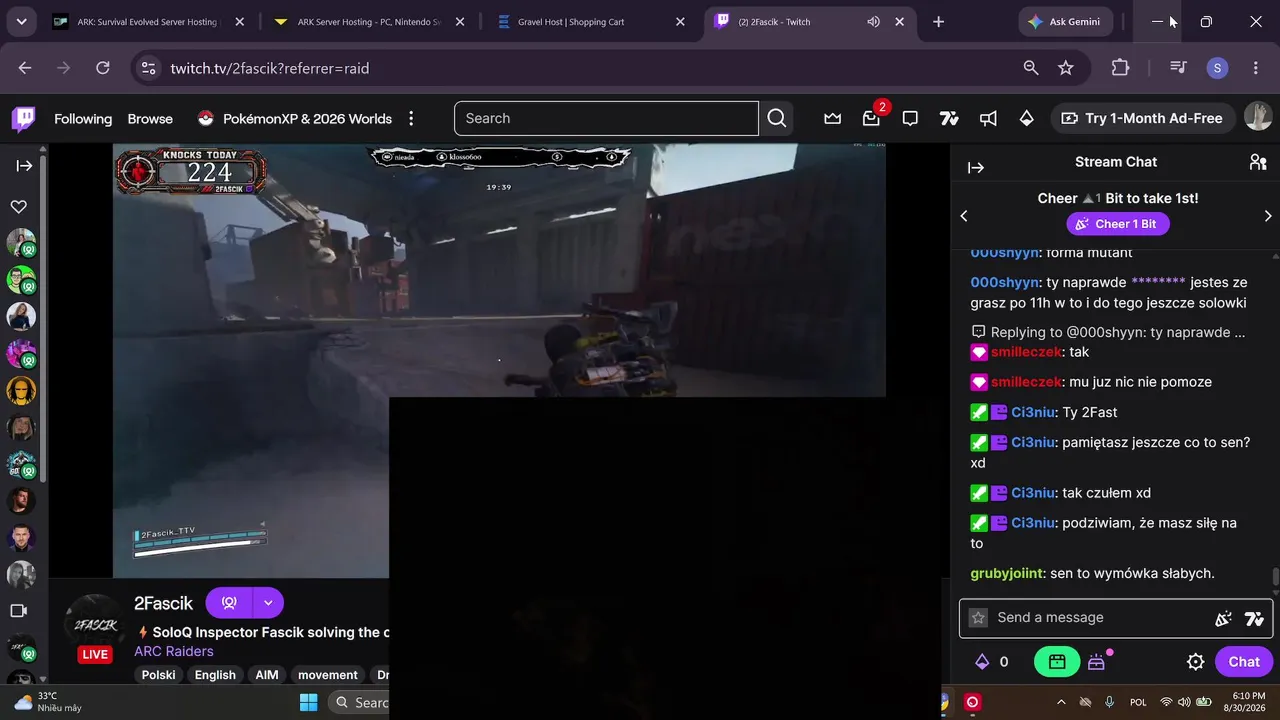Screen dimensions: 1280x720
Task: Toggle the purple raid follow button beside 2Fascik
Action: click(x=229, y=603)
